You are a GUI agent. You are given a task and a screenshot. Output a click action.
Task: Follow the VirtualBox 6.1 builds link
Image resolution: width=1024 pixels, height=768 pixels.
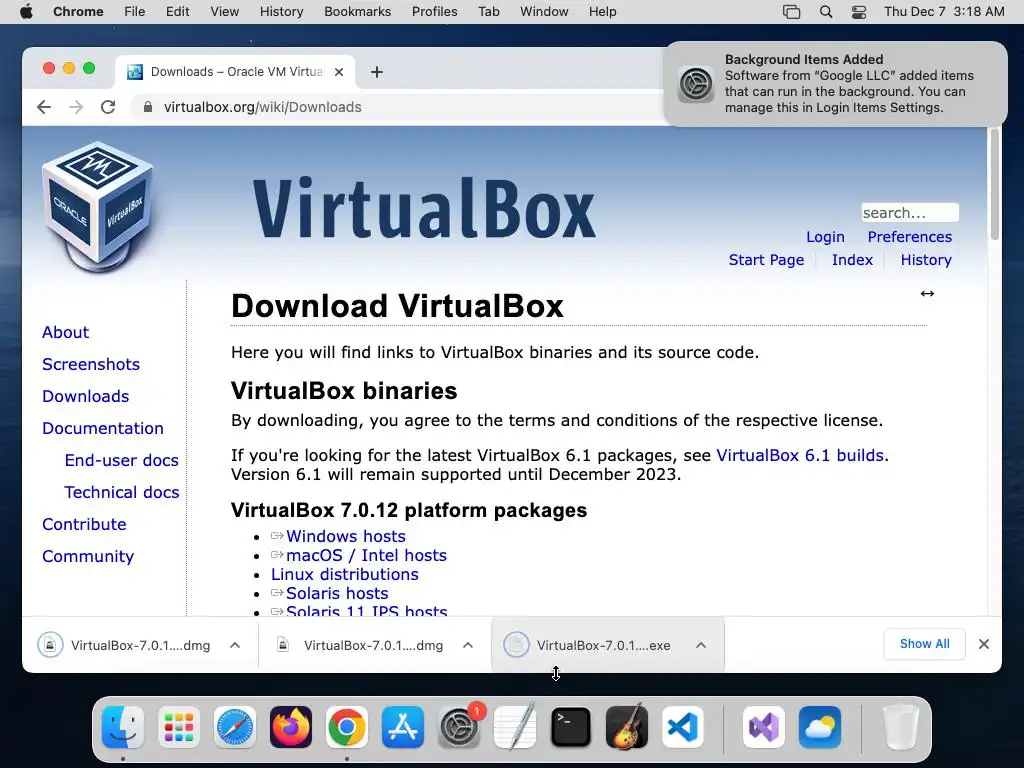tap(801, 455)
